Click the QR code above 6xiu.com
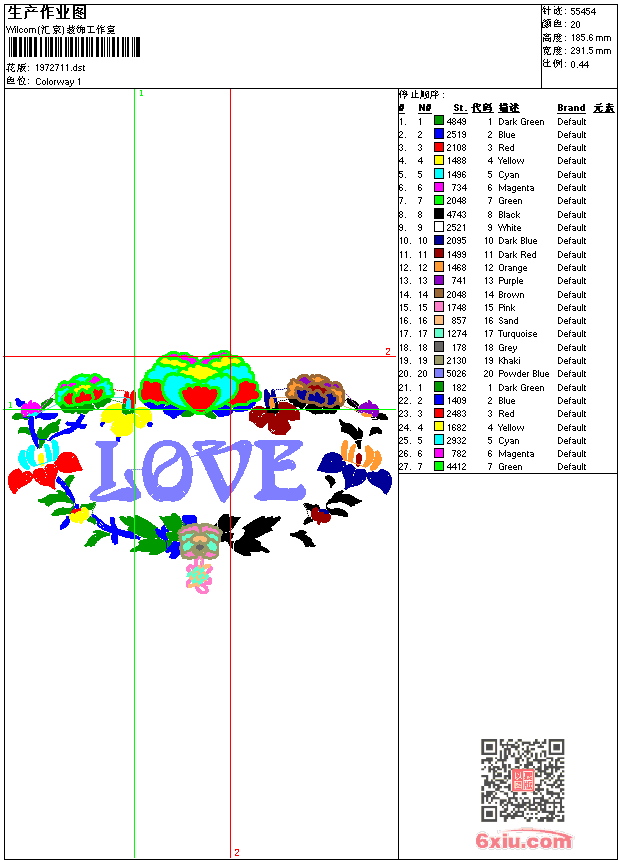The width and height of the screenshot is (620, 860). click(x=523, y=780)
